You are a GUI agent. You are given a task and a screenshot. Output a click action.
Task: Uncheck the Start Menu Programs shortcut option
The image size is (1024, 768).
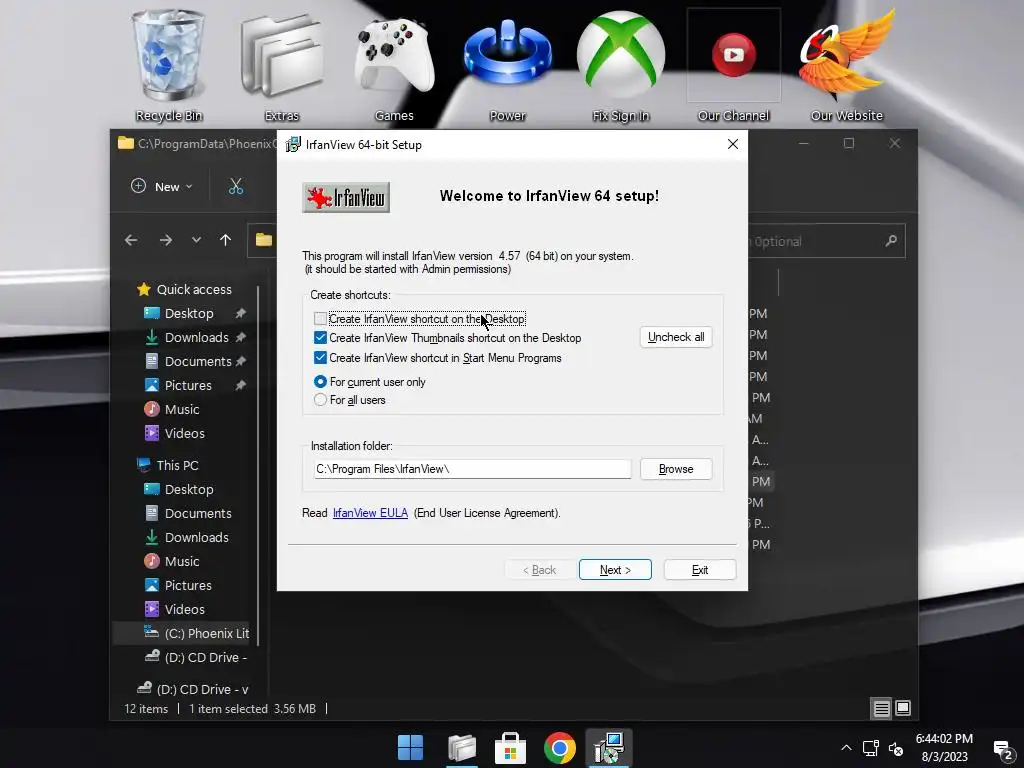click(x=320, y=358)
